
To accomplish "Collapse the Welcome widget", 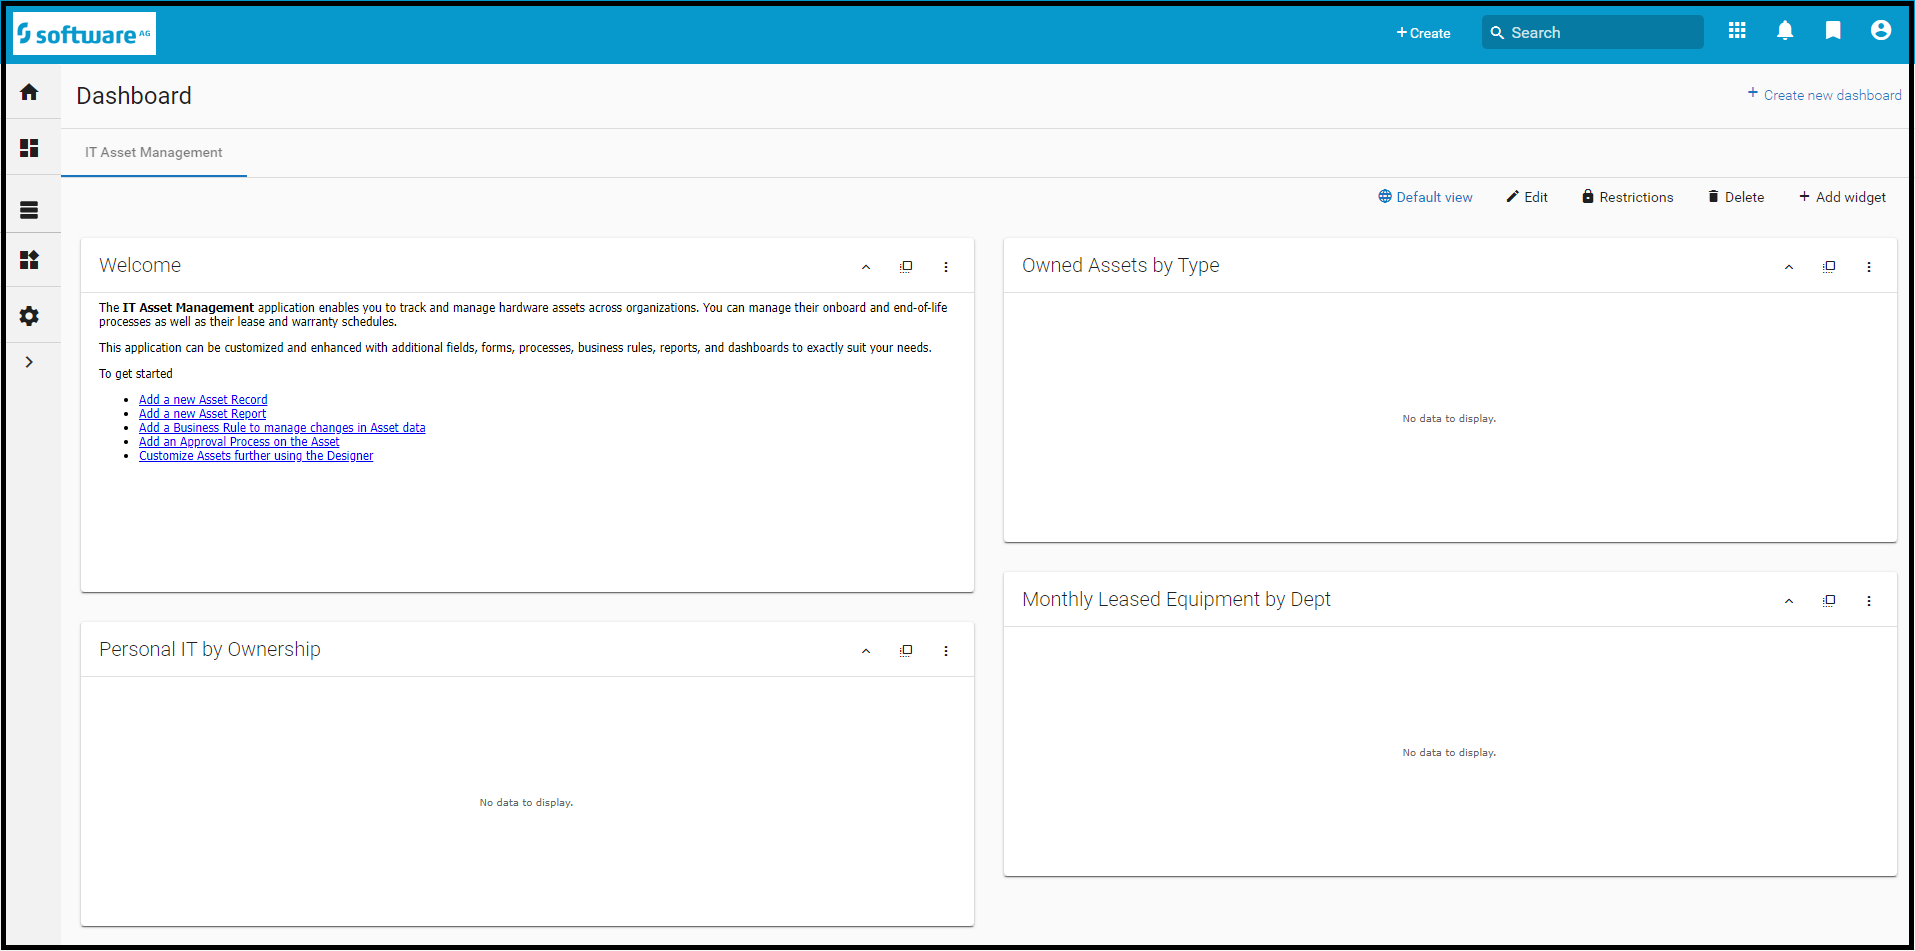I will [866, 267].
